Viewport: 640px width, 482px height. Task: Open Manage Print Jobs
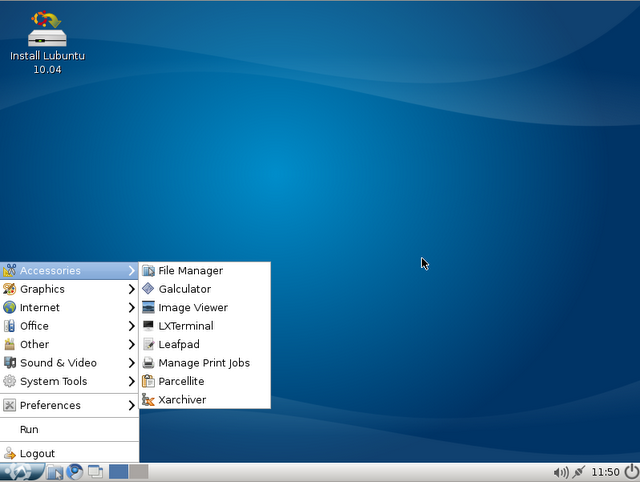tap(204, 363)
